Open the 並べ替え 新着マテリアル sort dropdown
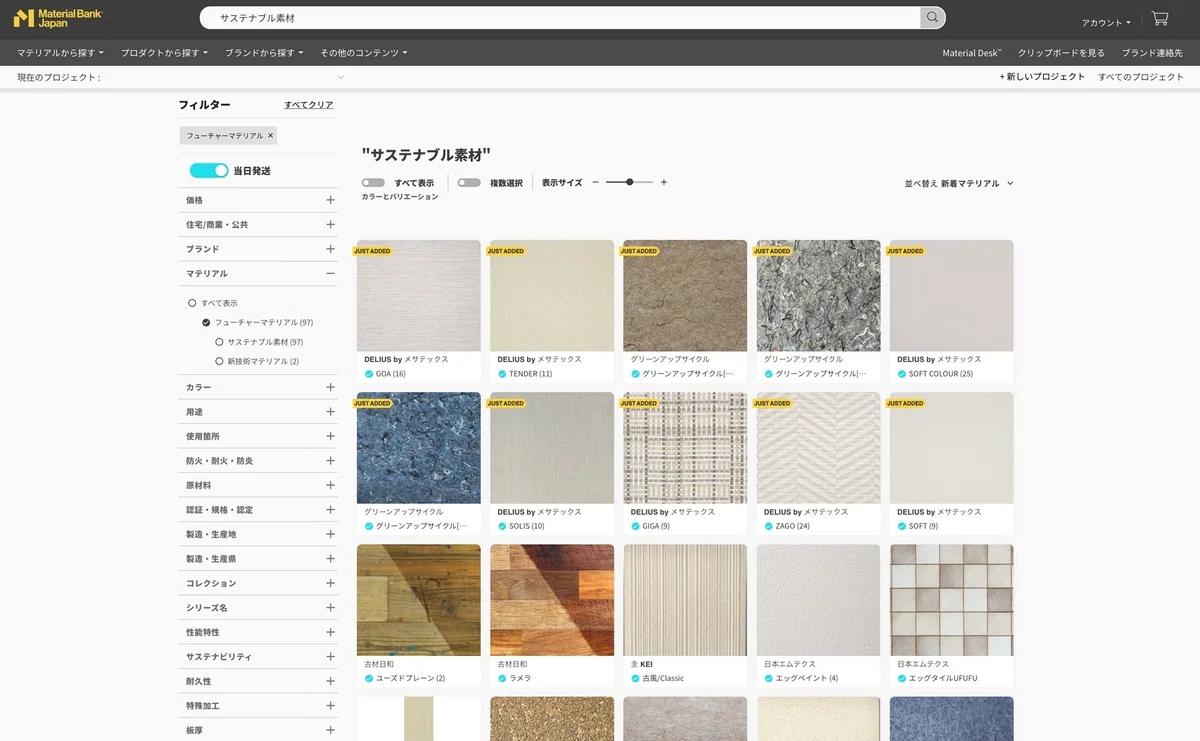This screenshot has height=741, width=1200. tap(959, 183)
